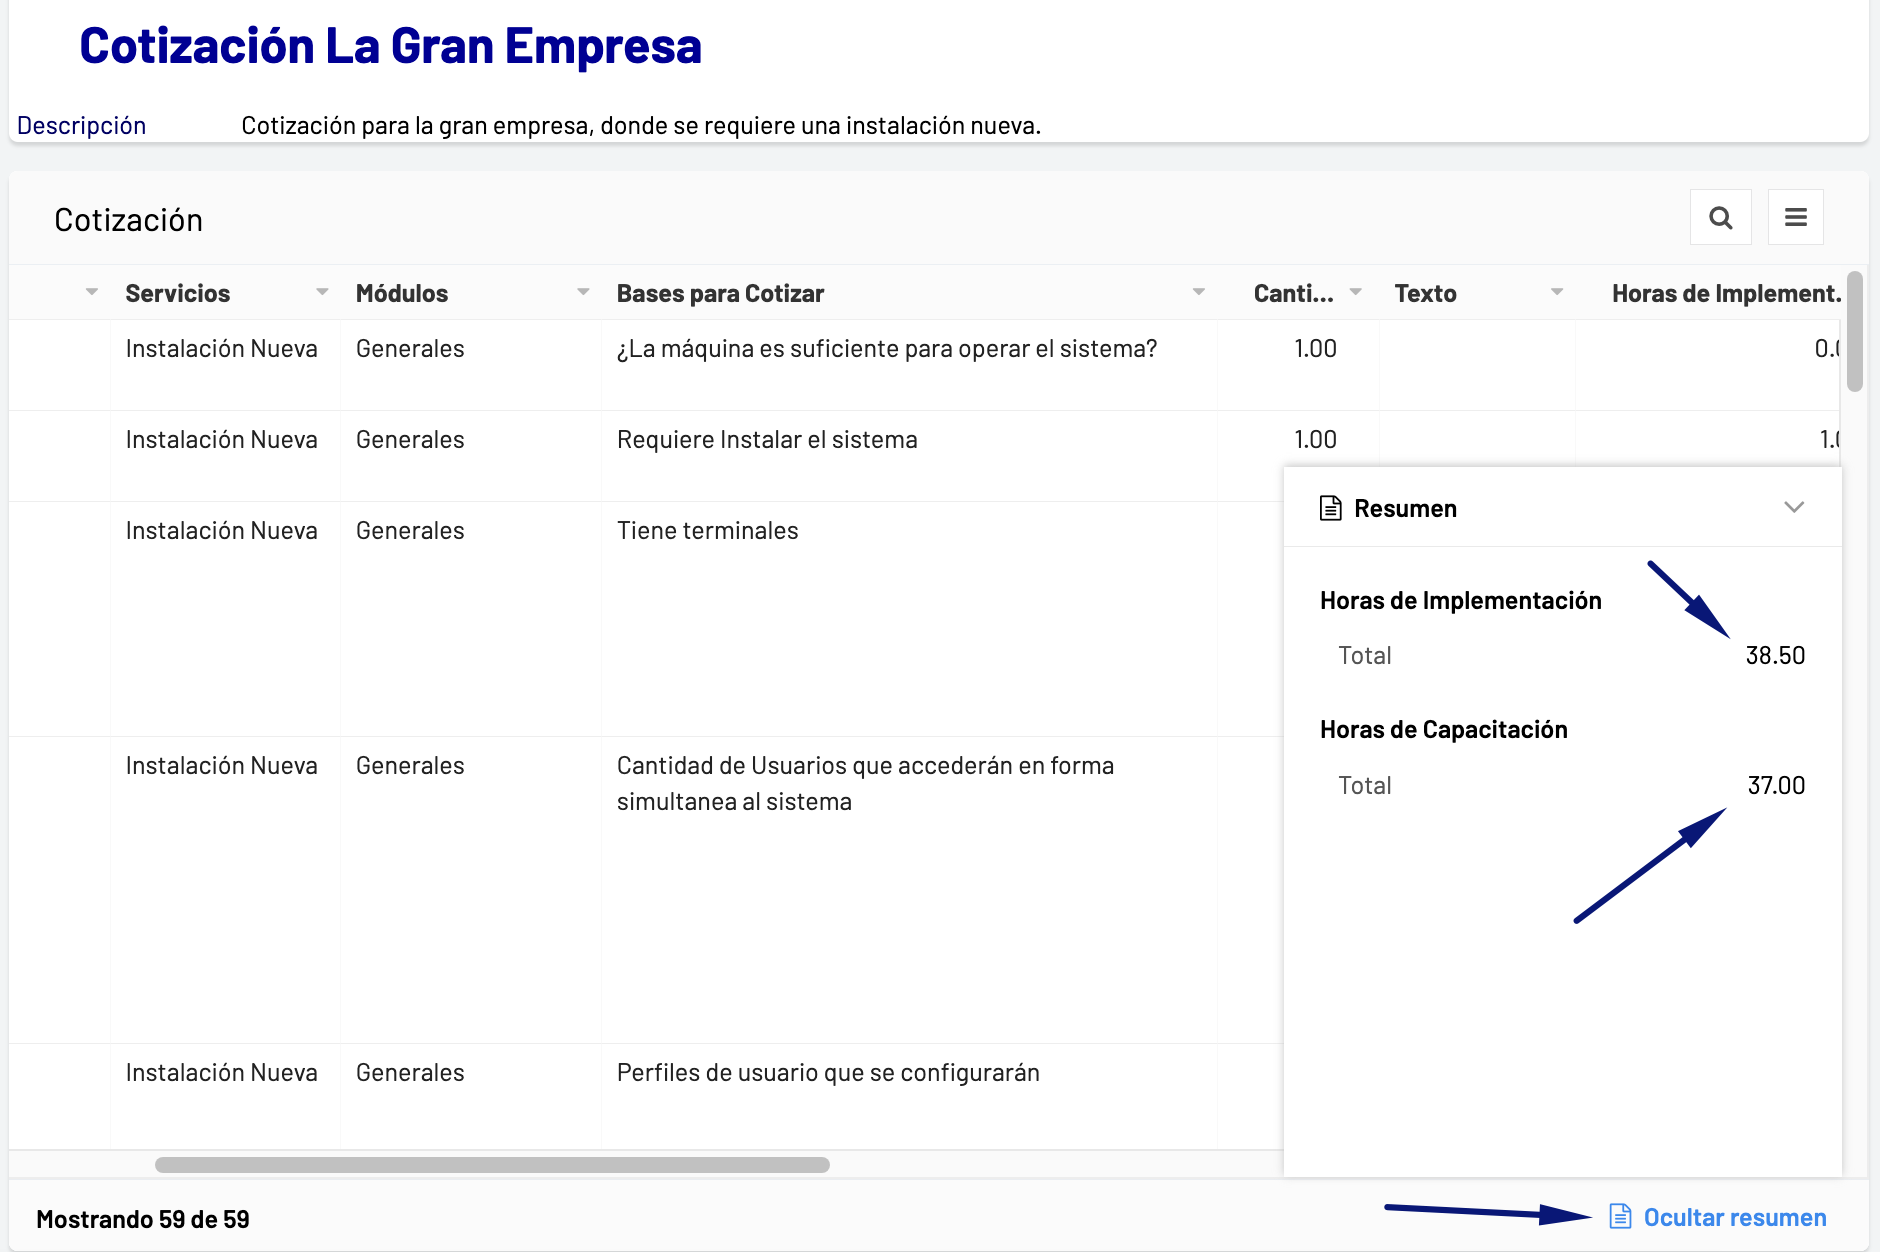The width and height of the screenshot is (1880, 1252).
Task: Click the Bases para Cotizar header
Action: pos(720,293)
